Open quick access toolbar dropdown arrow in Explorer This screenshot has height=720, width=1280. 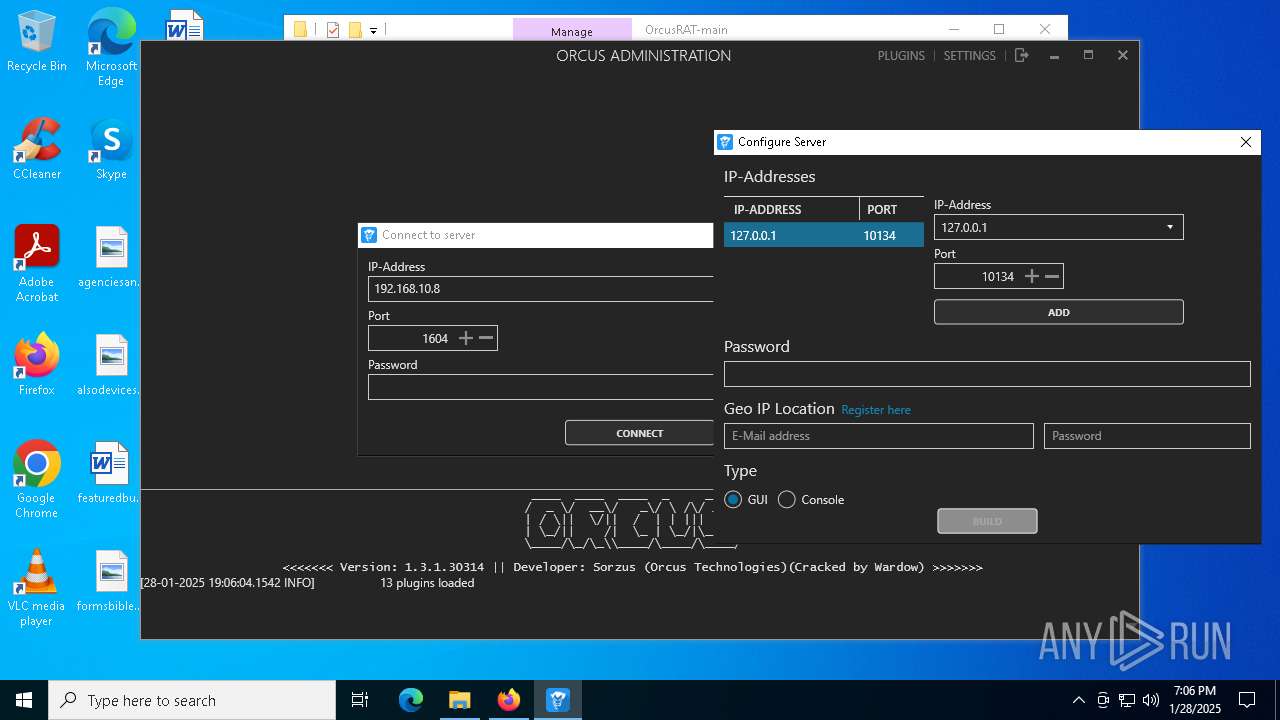click(373, 31)
